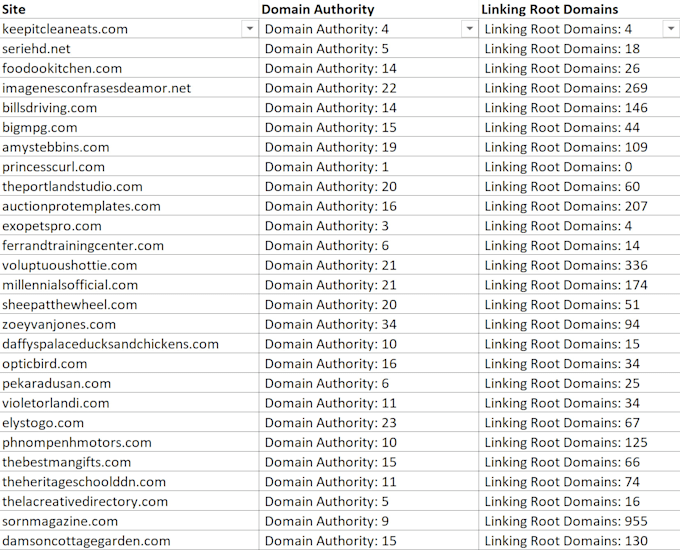
Task: Select the Site column header
Action: (x=129, y=9)
